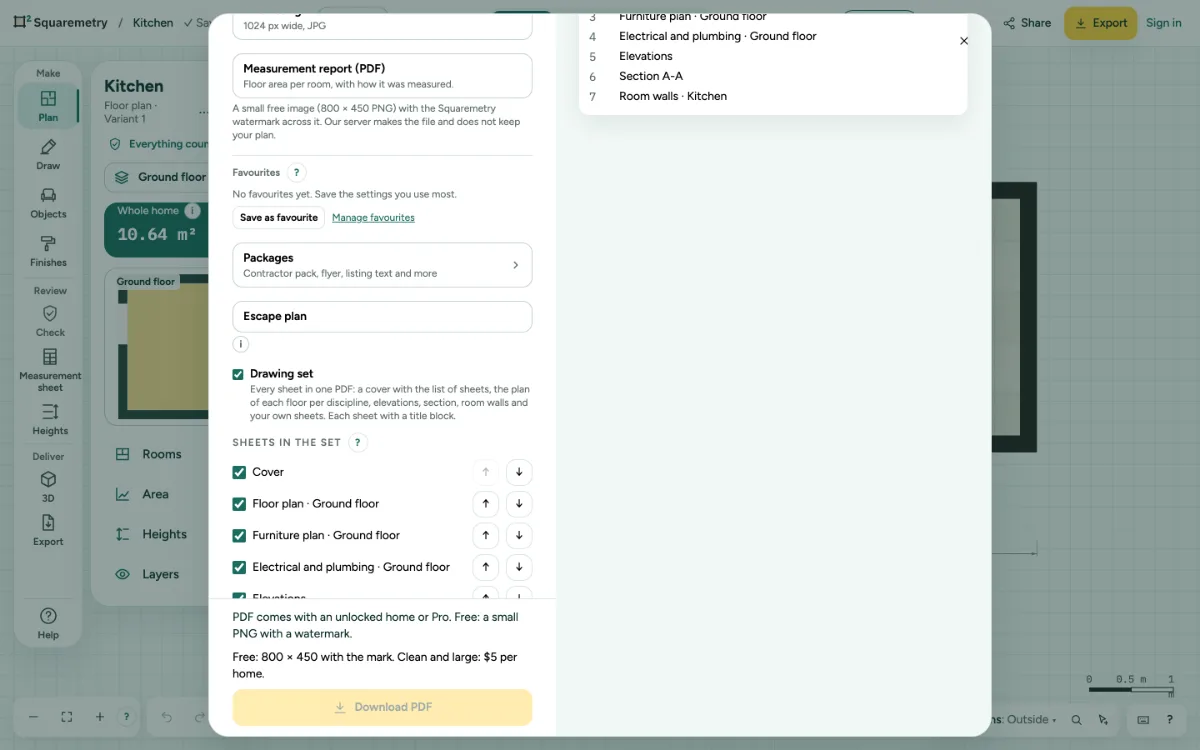Open the Ground floor level selector
This screenshot has width=1200, height=750.
[x=162, y=177]
